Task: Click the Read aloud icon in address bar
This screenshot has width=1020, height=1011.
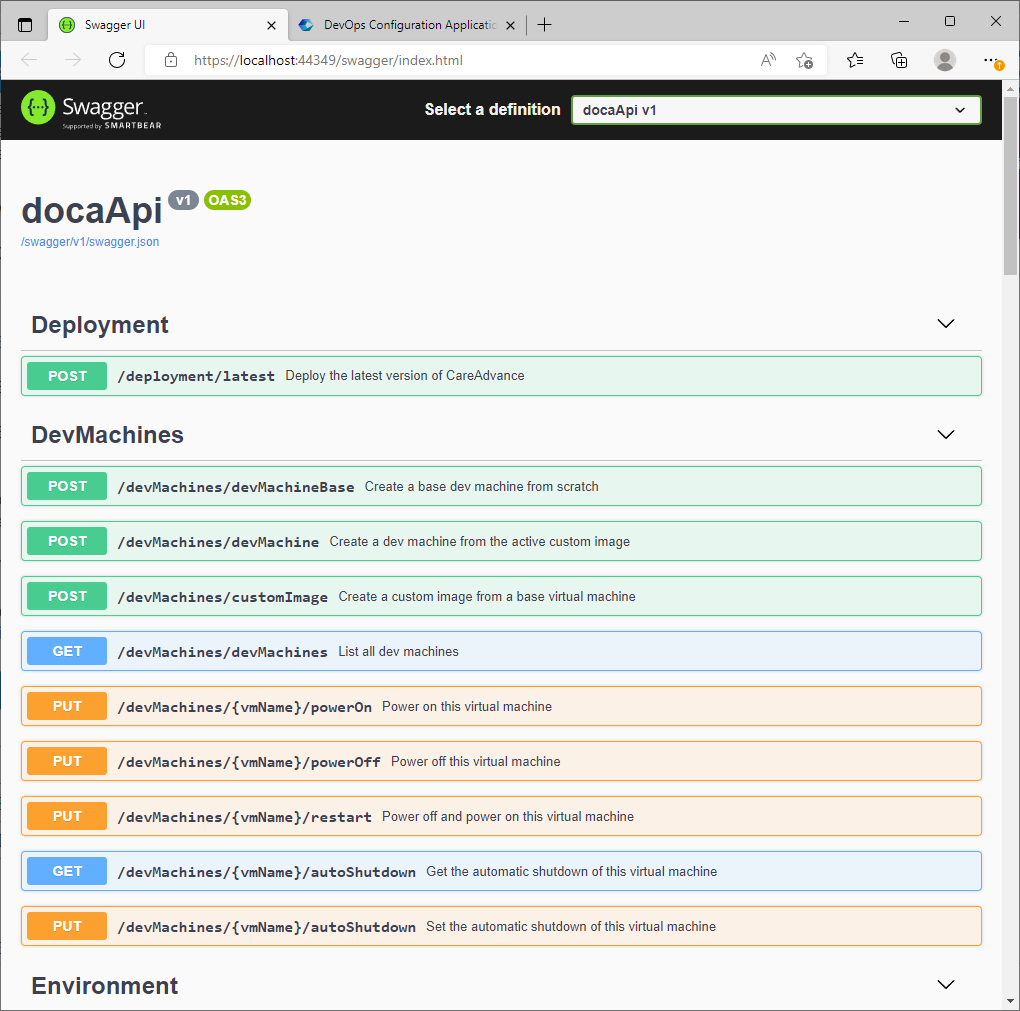Action: pos(766,60)
